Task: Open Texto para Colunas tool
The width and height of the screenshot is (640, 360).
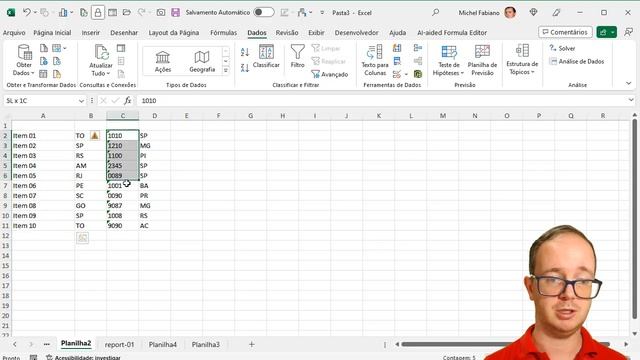Action: 375,60
